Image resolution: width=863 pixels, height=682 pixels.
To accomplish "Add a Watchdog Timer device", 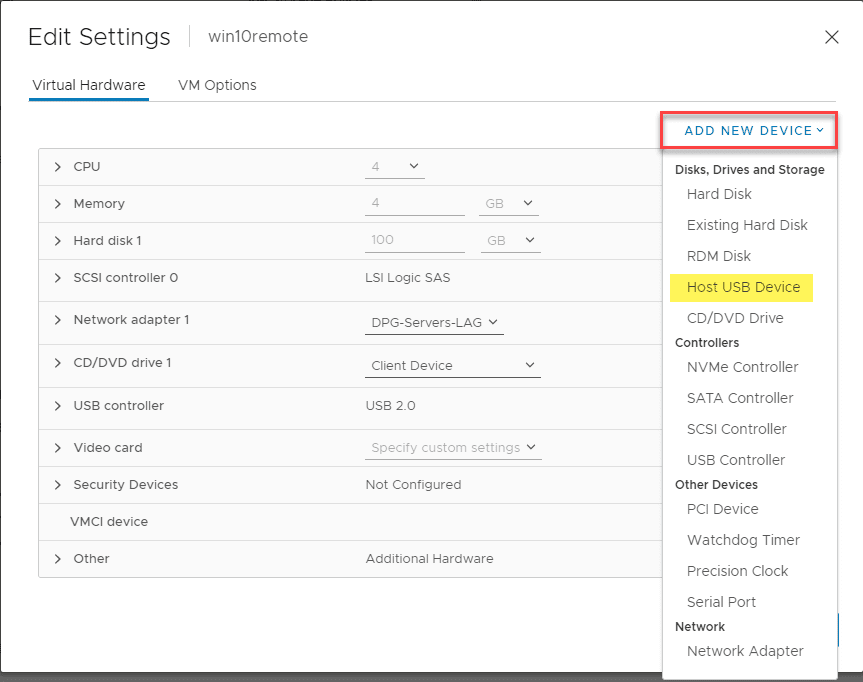I will tap(743, 540).
